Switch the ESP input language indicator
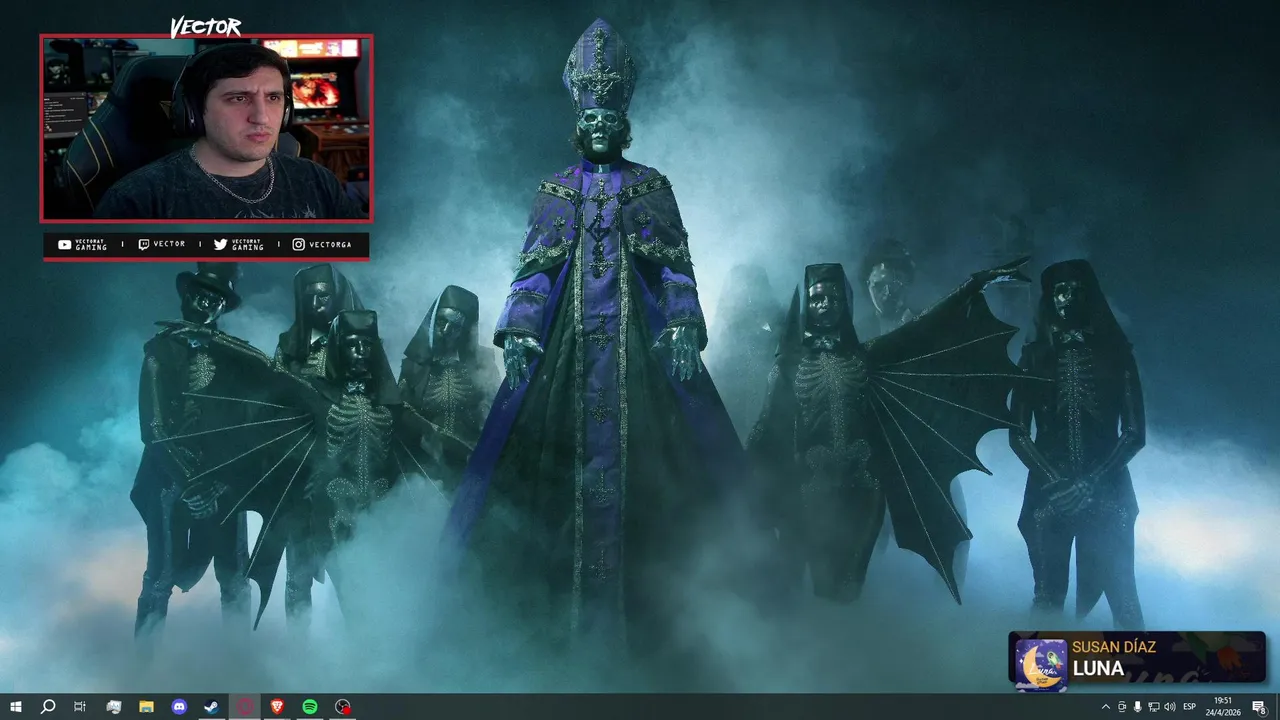 coord(1189,707)
